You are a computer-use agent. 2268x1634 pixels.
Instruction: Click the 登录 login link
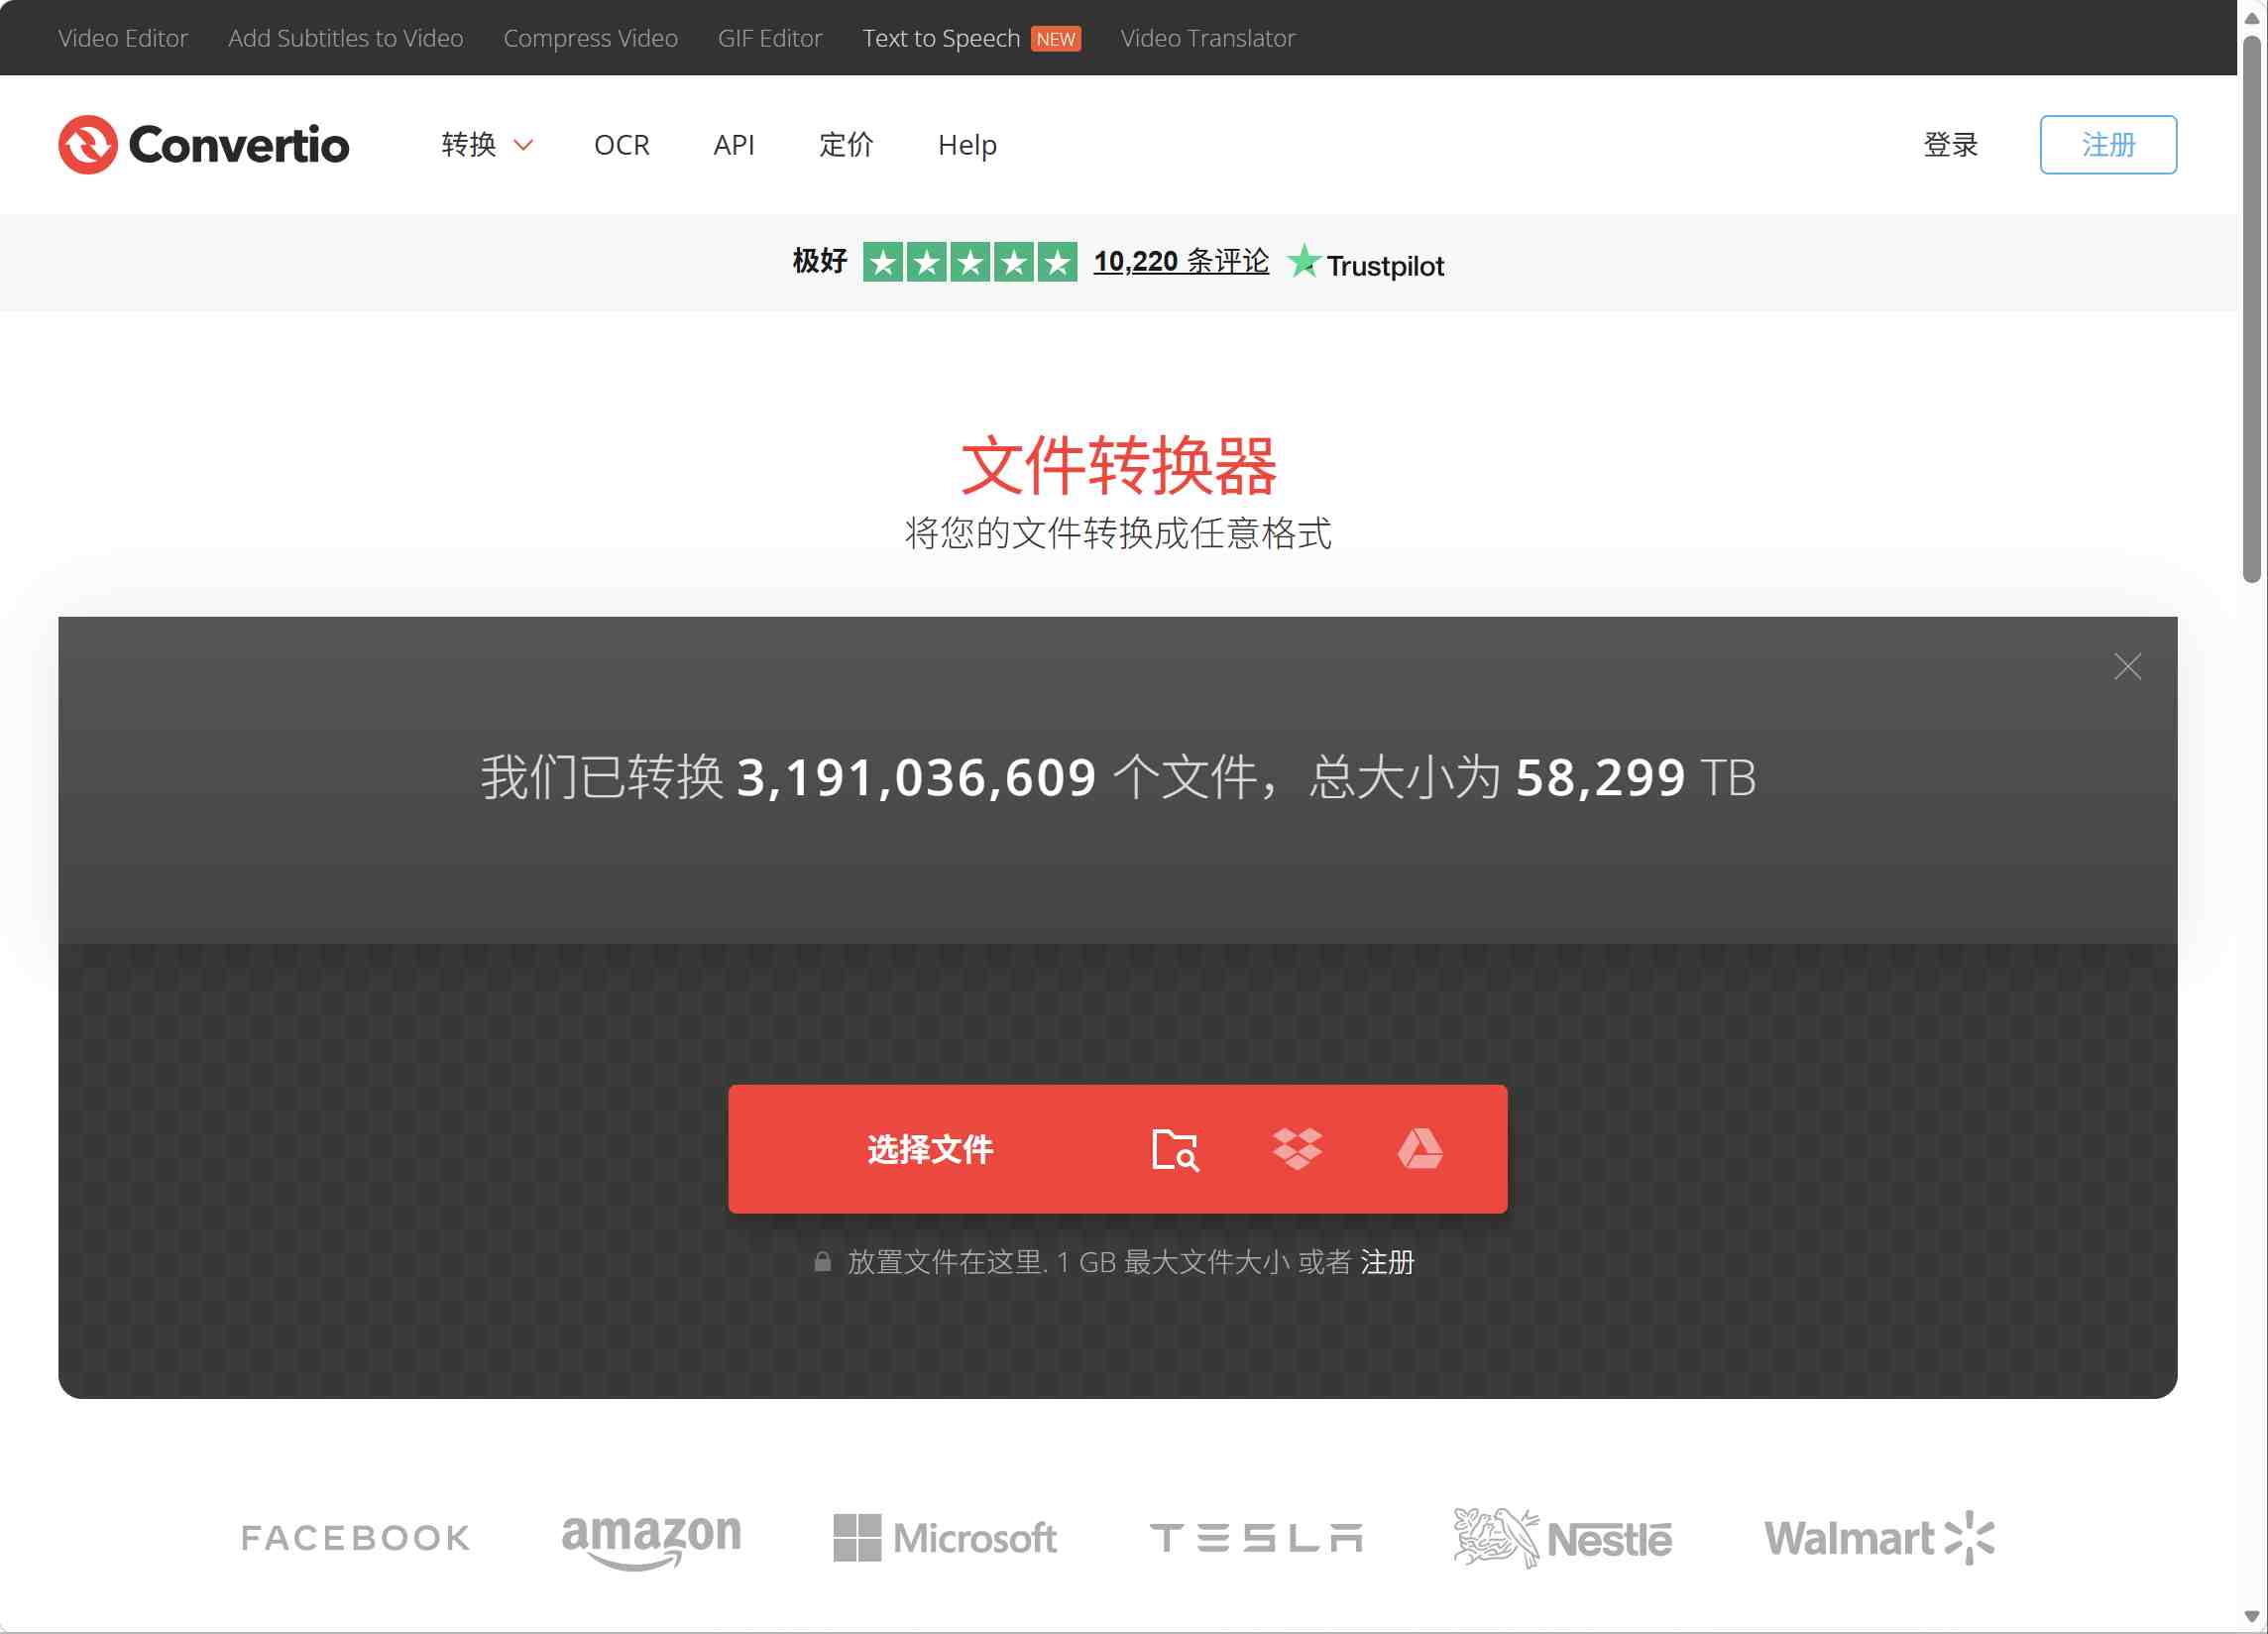pos(1950,145)
